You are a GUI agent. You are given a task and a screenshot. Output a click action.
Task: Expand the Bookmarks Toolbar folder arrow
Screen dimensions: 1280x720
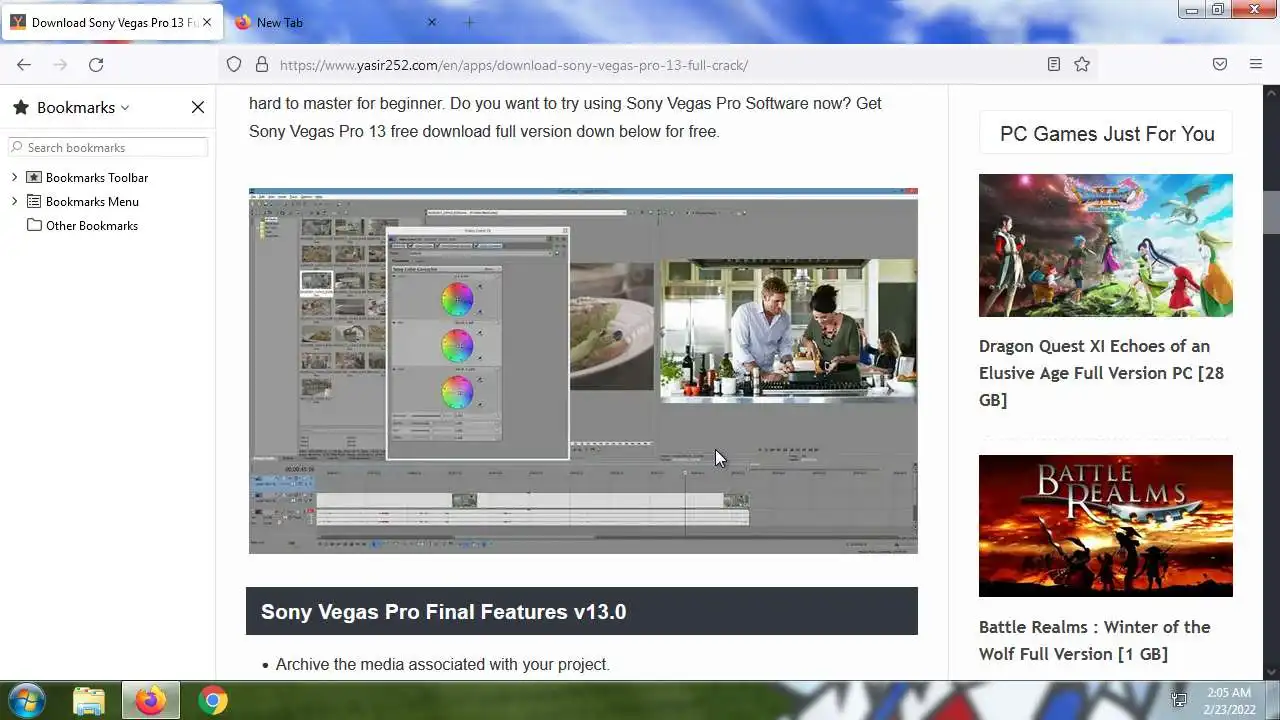[15, 177]
